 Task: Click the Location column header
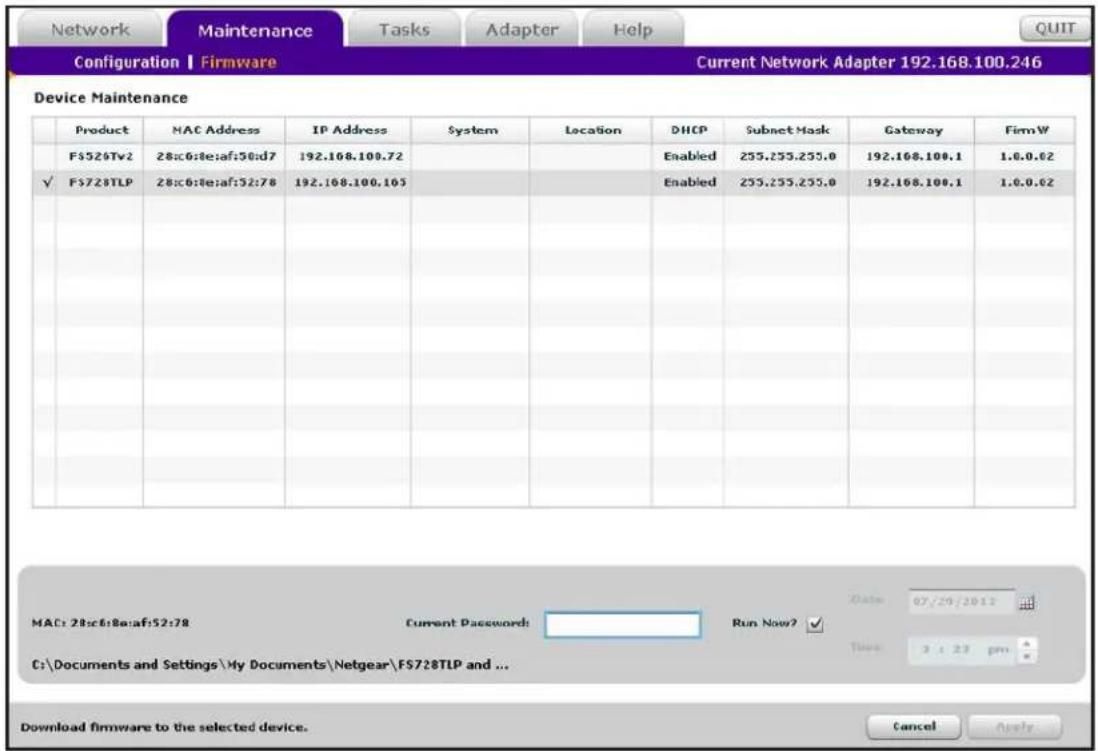click(591, 130)
